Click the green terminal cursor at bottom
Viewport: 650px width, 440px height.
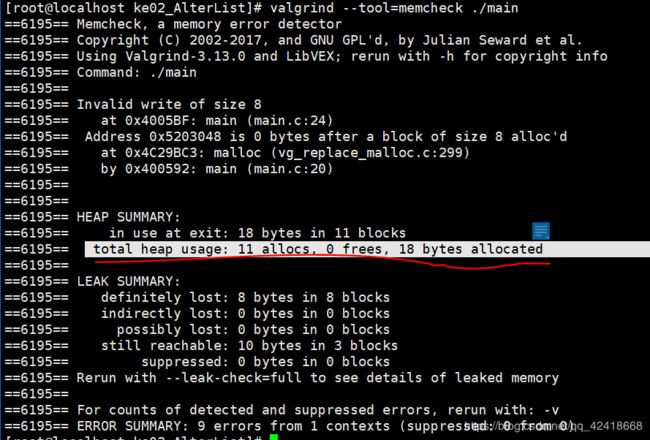tap(274, 437)
